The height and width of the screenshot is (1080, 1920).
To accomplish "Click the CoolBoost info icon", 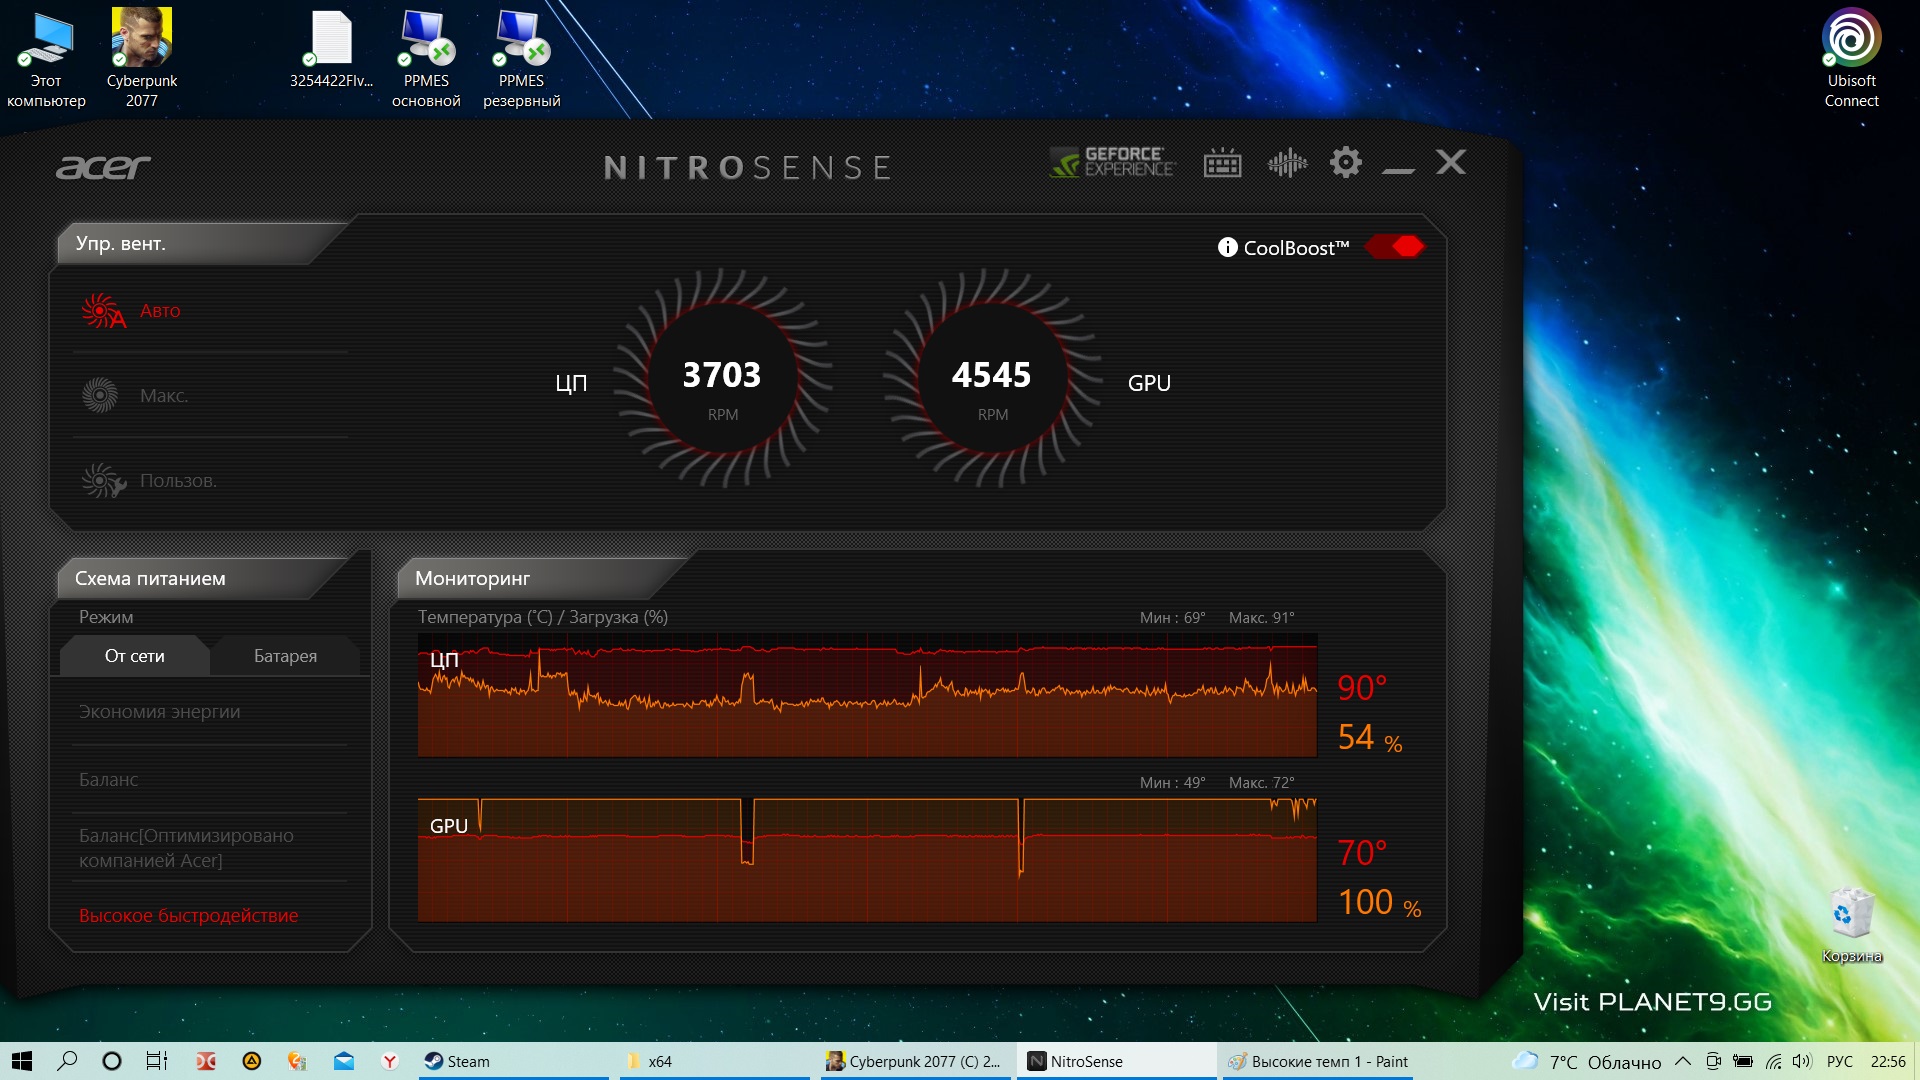I will (1227, 247).
